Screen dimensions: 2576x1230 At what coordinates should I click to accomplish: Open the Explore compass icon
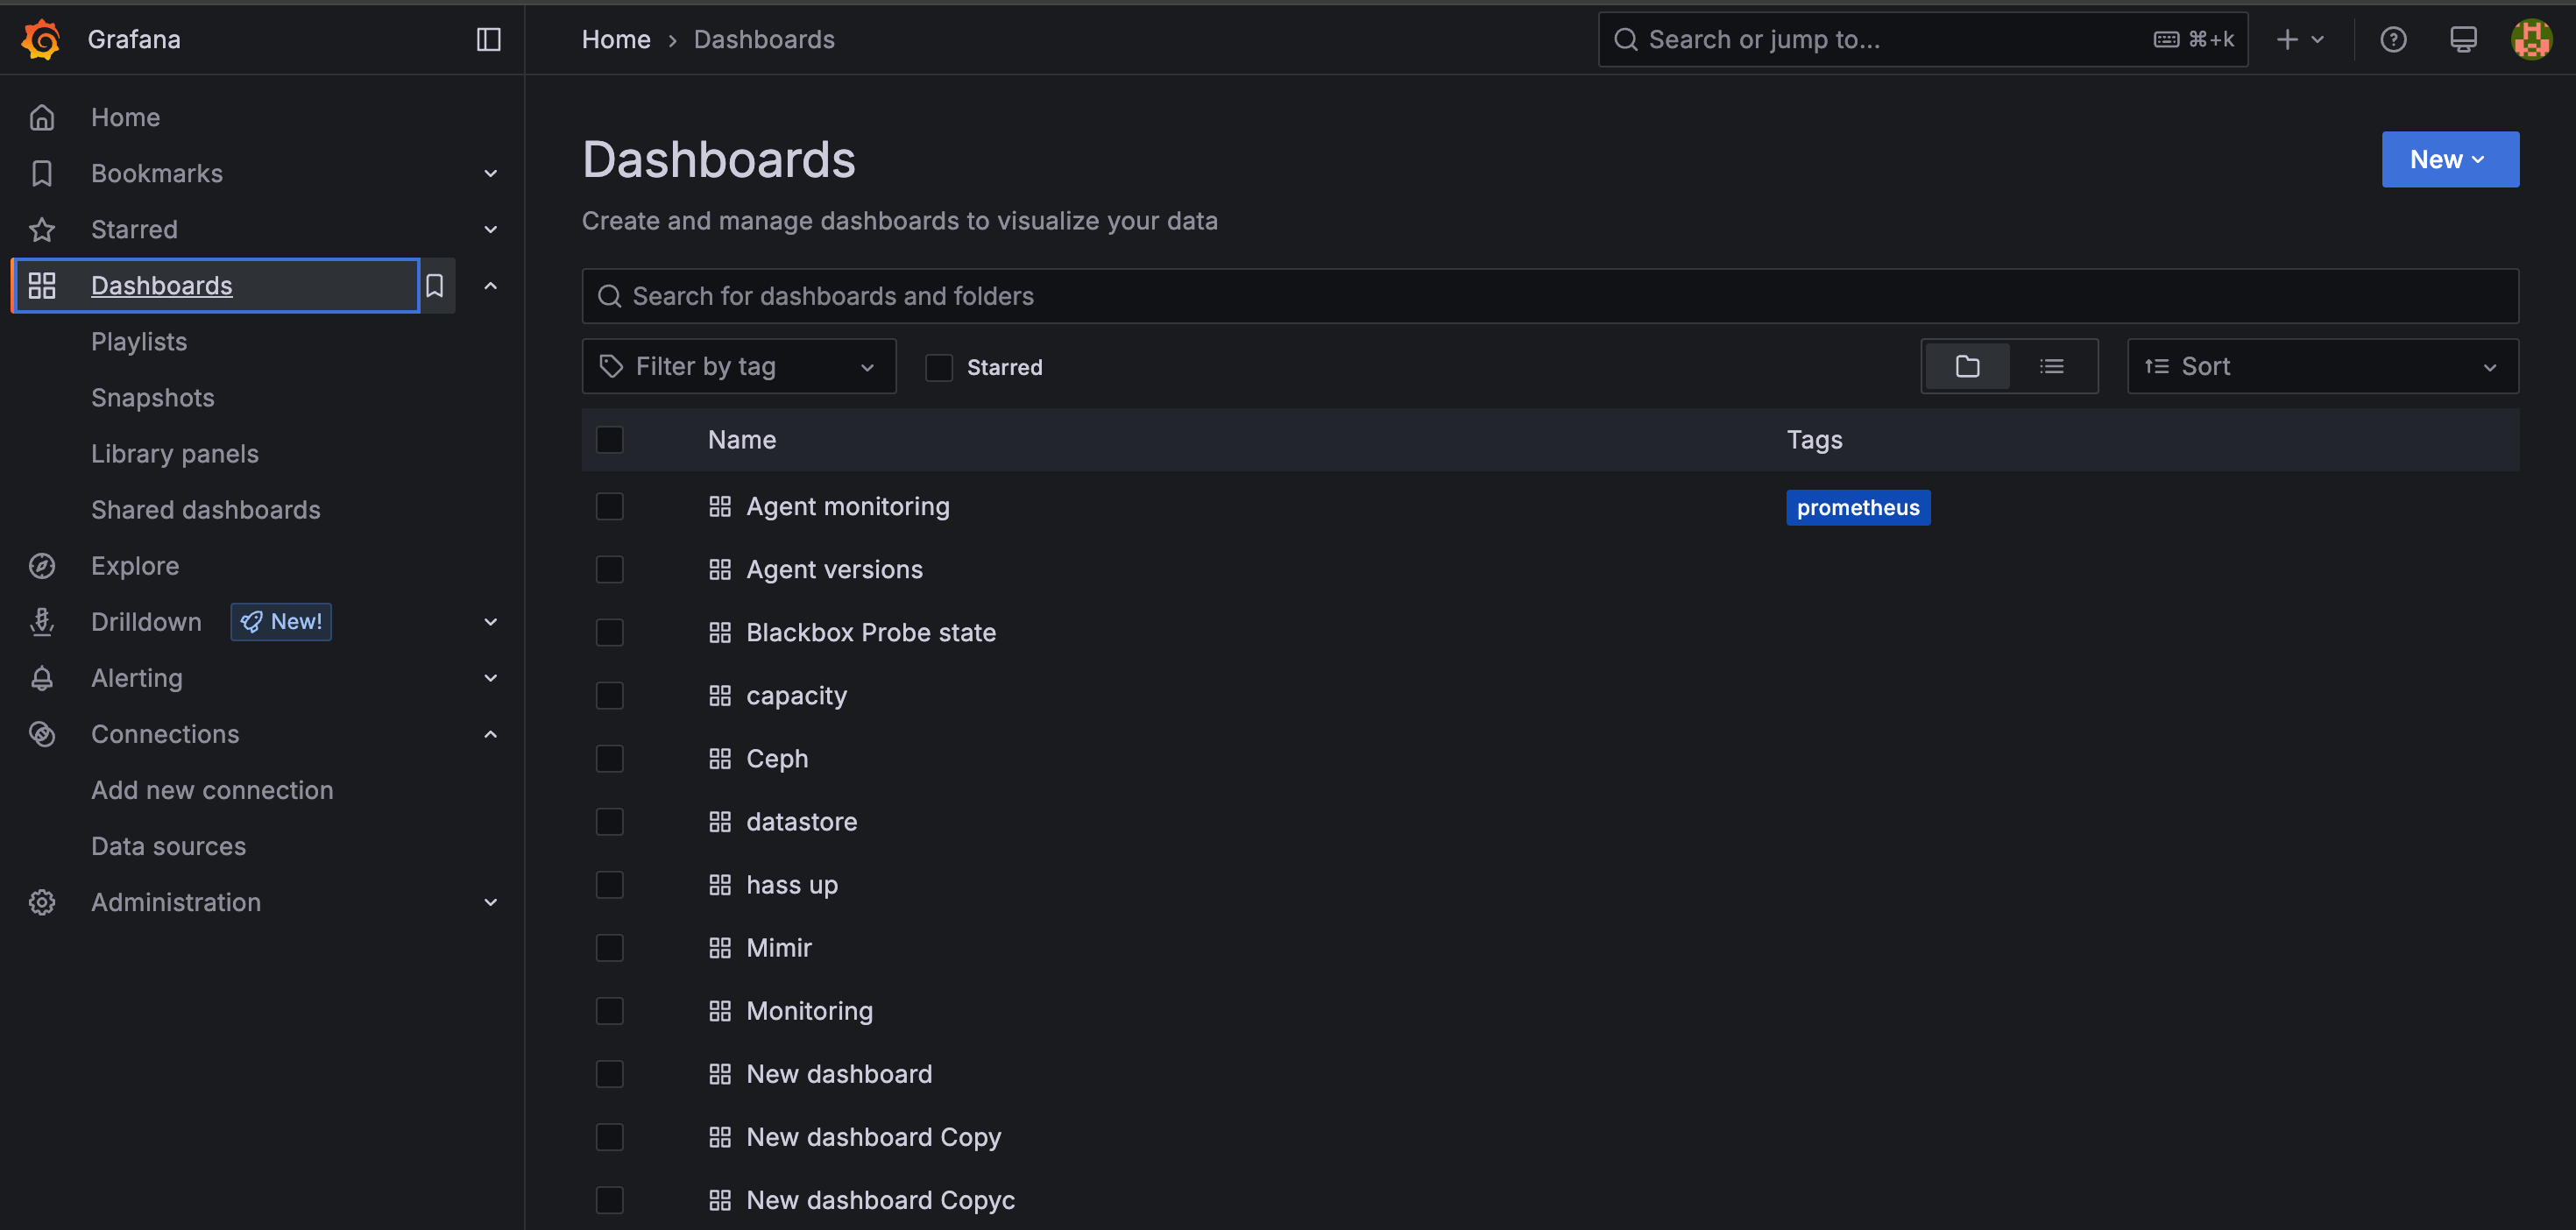tap(42, 565)
